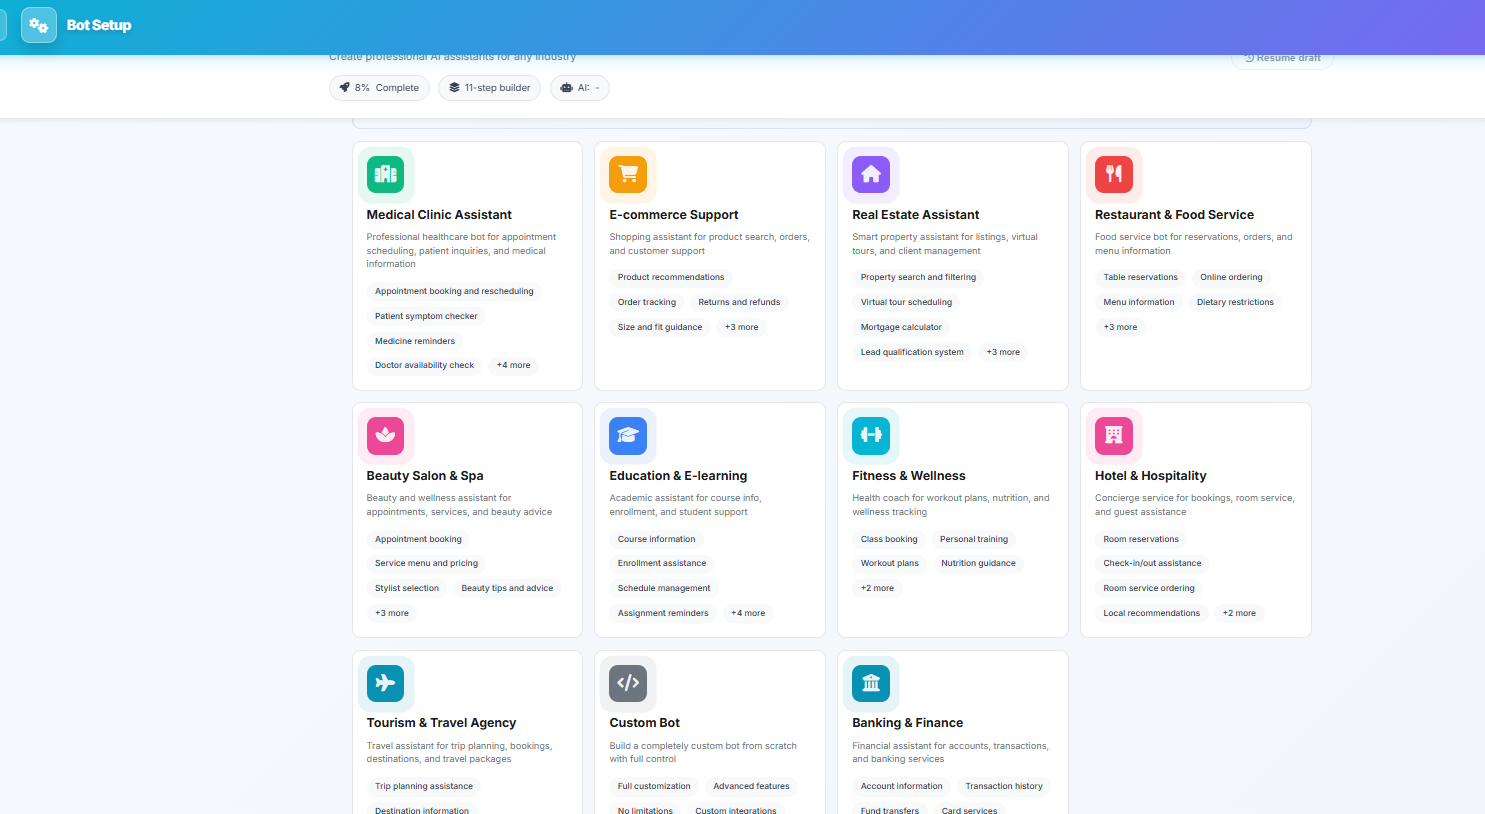
Task: Select the Banking & Finance bank icon
Action: [871, 683]
